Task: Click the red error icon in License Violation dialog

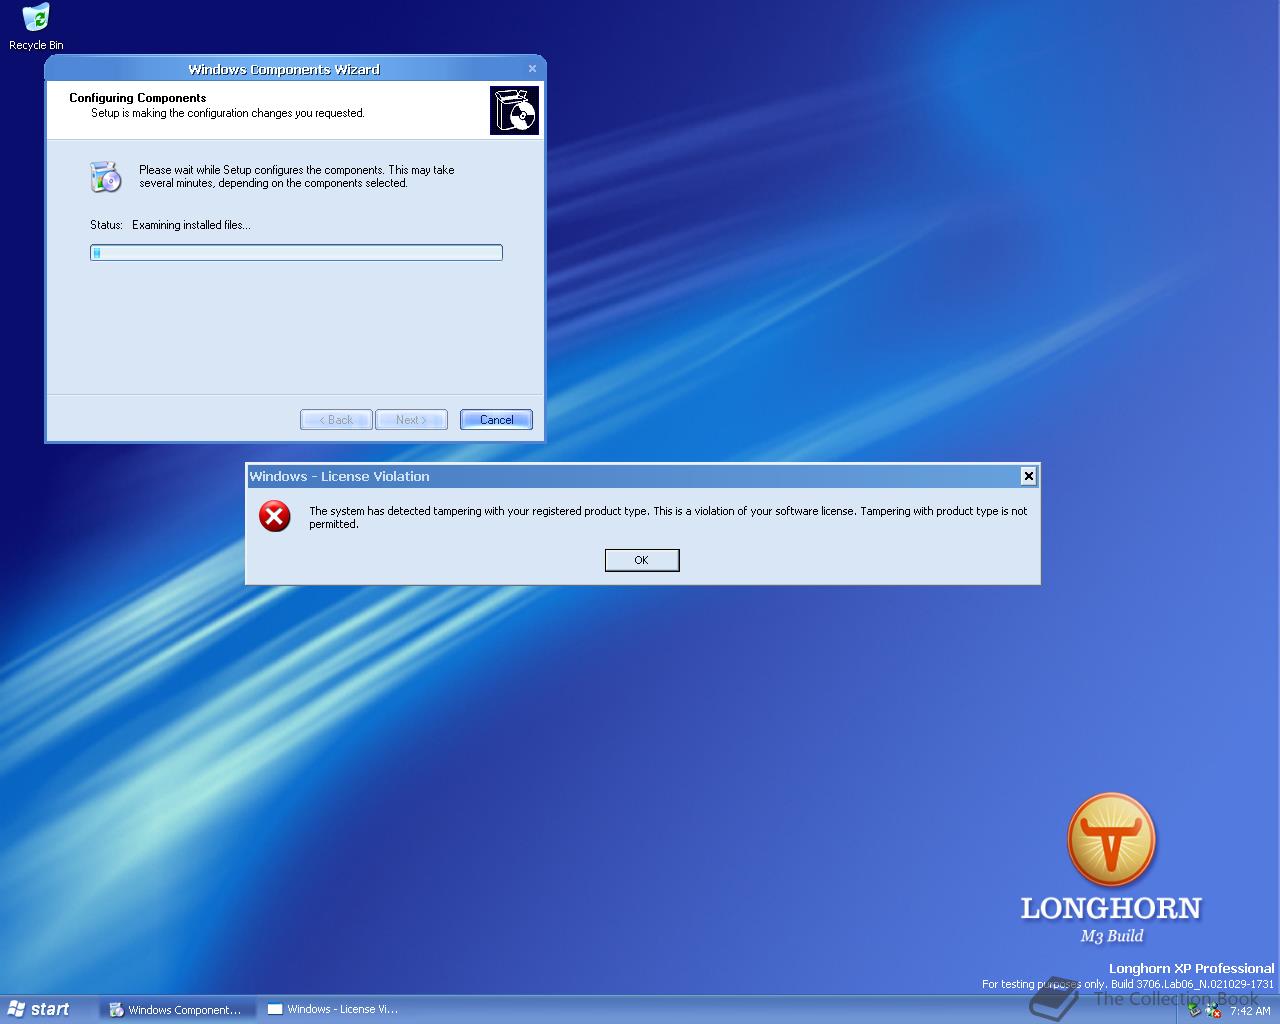Action: coord(274,516)
